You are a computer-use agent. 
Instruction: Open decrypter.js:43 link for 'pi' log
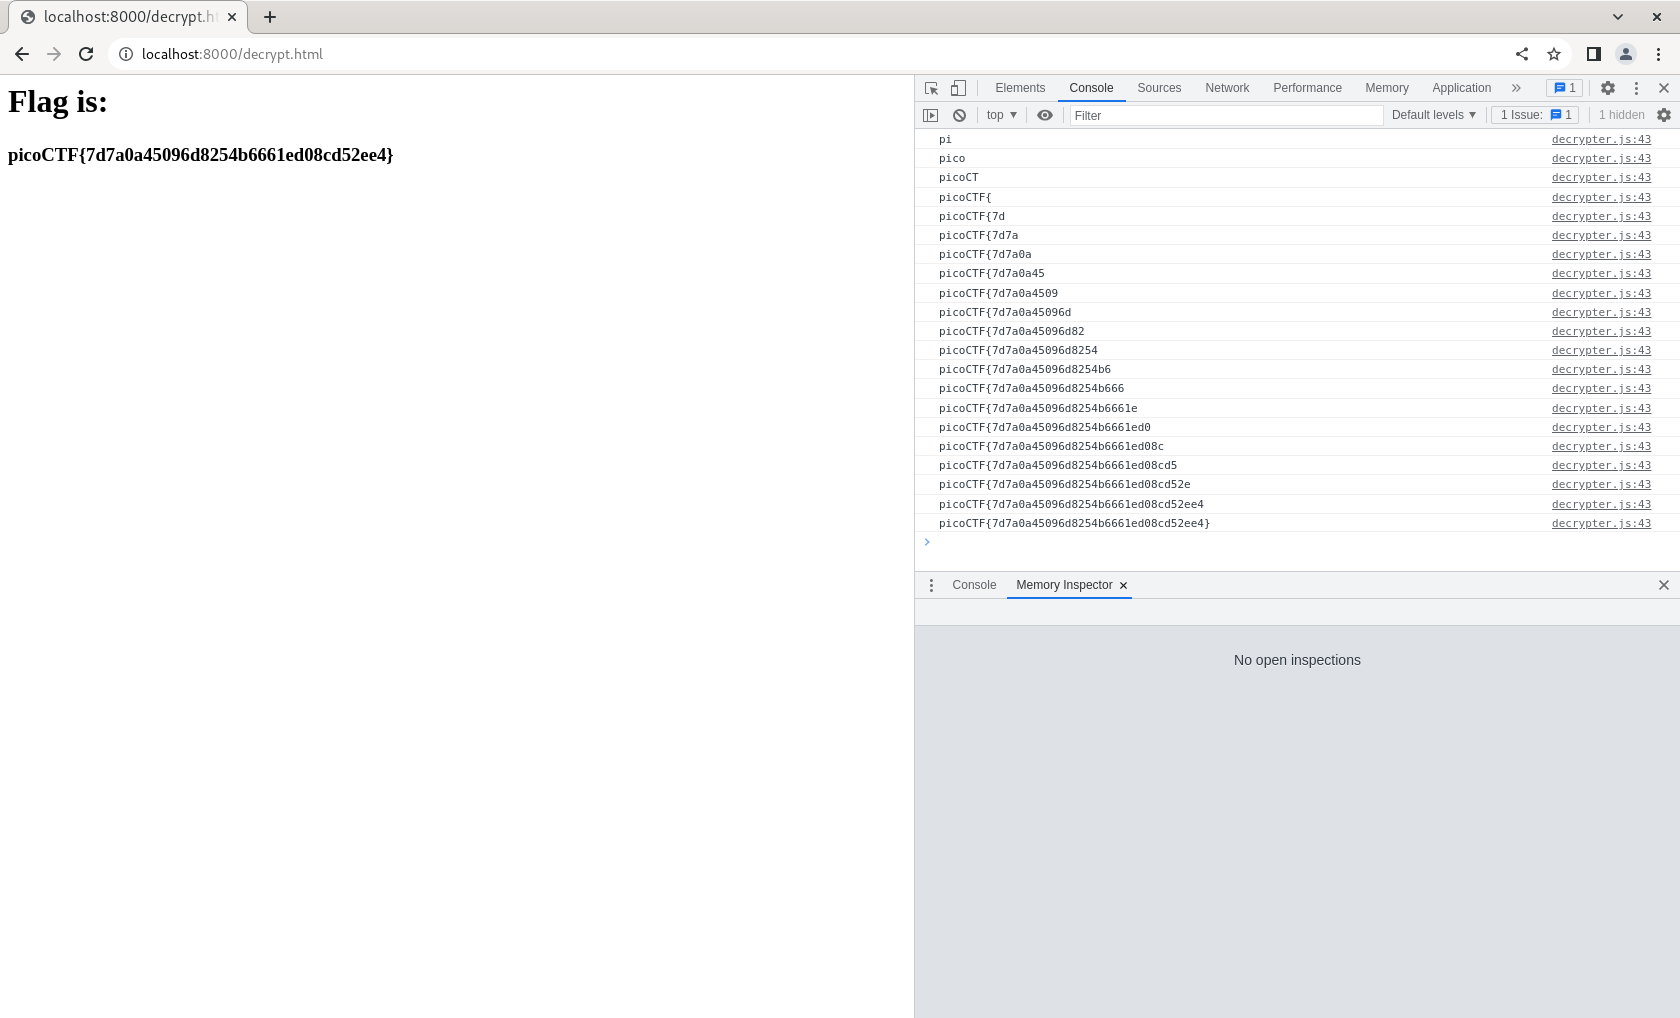click(1601, 140)
